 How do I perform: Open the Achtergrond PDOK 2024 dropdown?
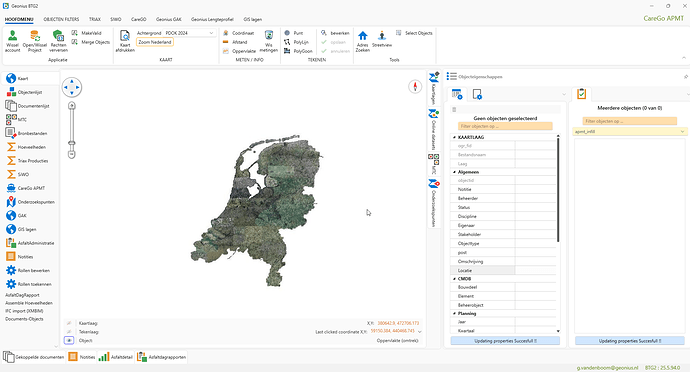189,33
